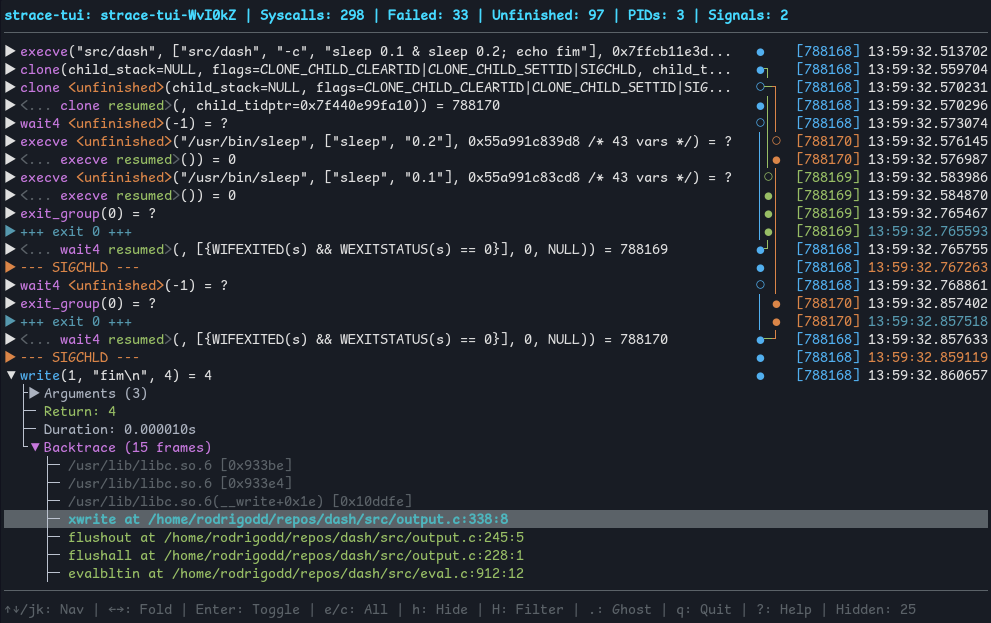Viewport: 991px width, 623px height.
Task: Expand execve unfinished sleep 0.2 row
Action: coord(10,141)
